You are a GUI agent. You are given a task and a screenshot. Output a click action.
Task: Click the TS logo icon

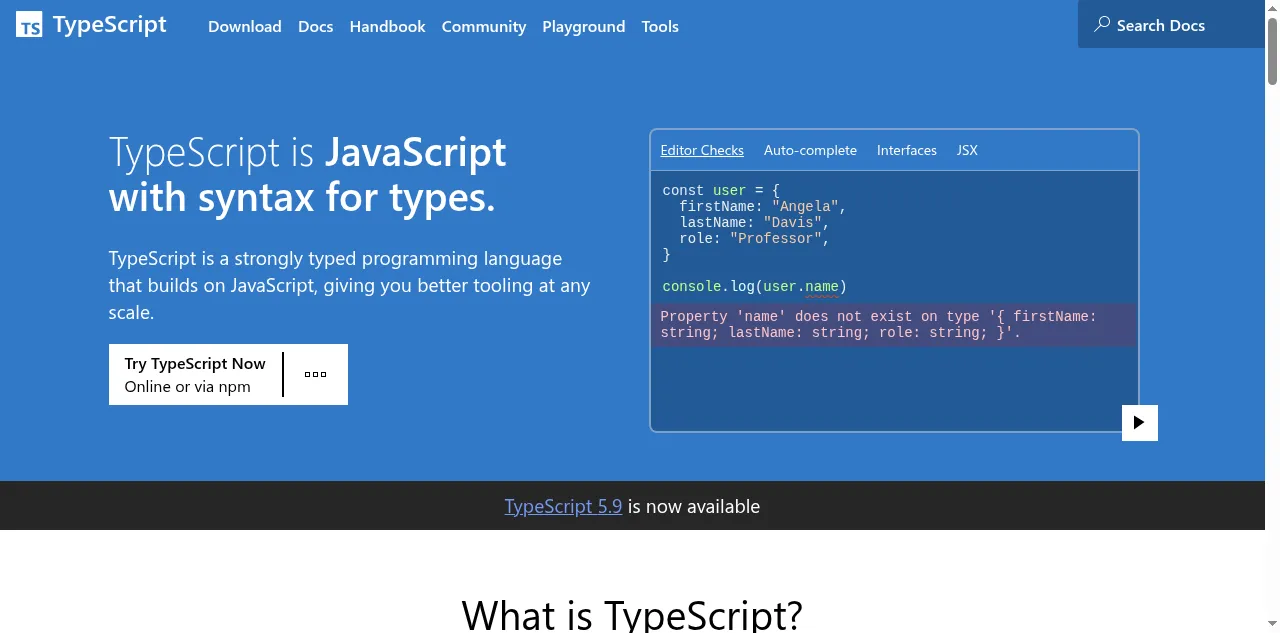click(29, 25)
